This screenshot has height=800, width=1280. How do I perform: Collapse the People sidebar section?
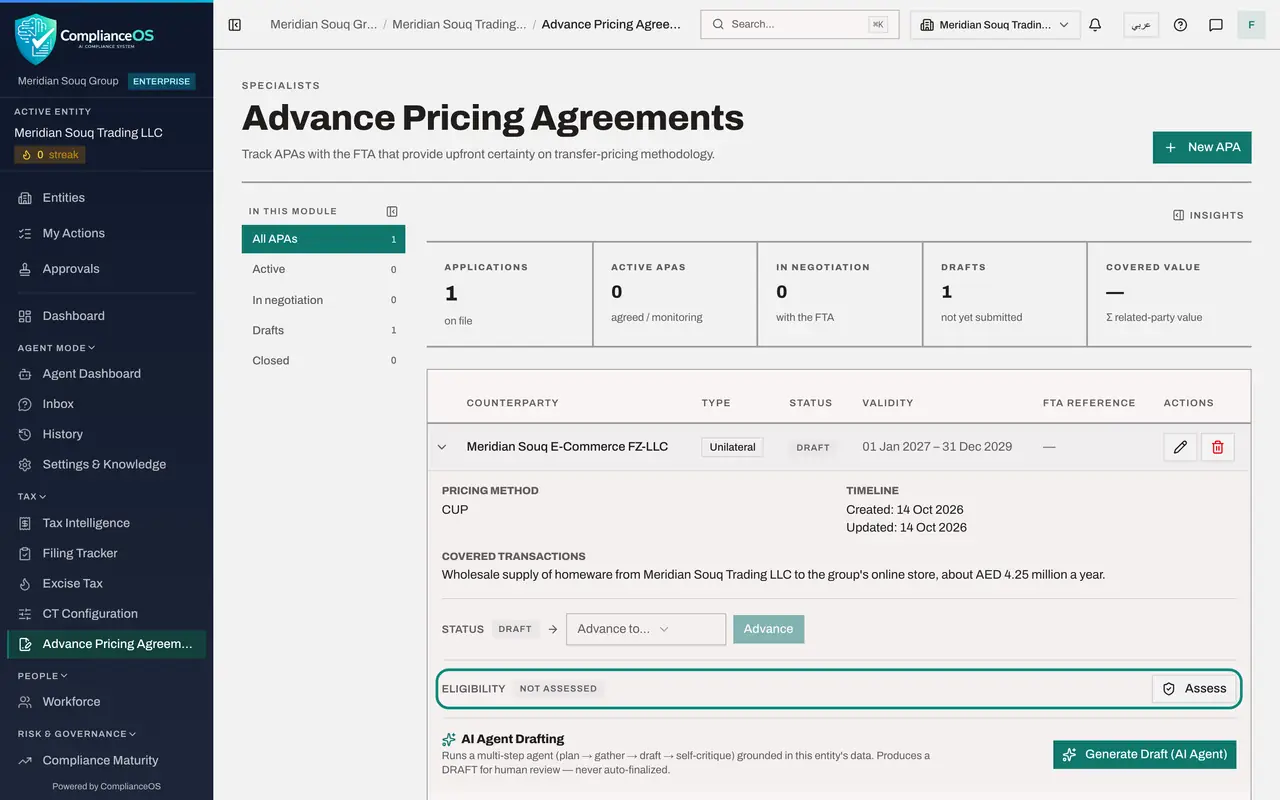(42, 676)
